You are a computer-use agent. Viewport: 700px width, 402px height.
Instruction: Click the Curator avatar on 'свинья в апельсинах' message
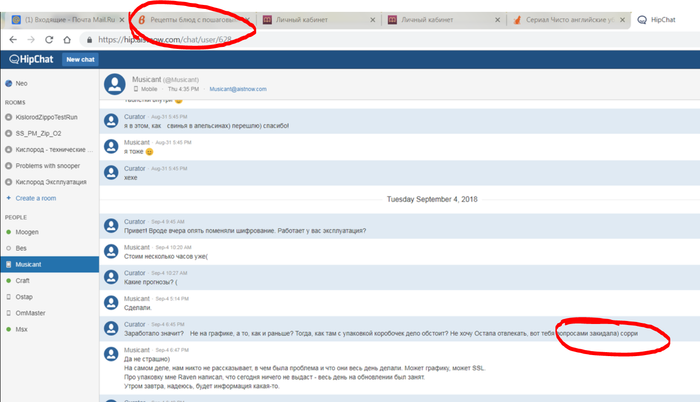click(111, 121)
